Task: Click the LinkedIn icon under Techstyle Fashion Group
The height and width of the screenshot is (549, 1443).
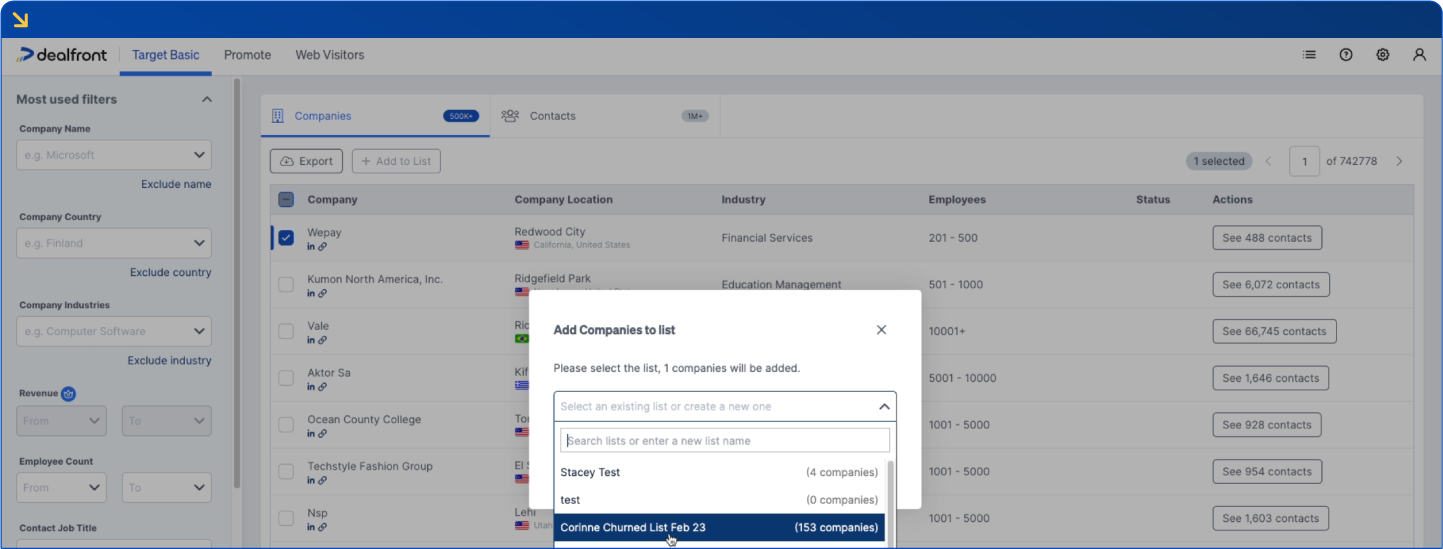Action: pyautogui.click(x=311, y=480)
